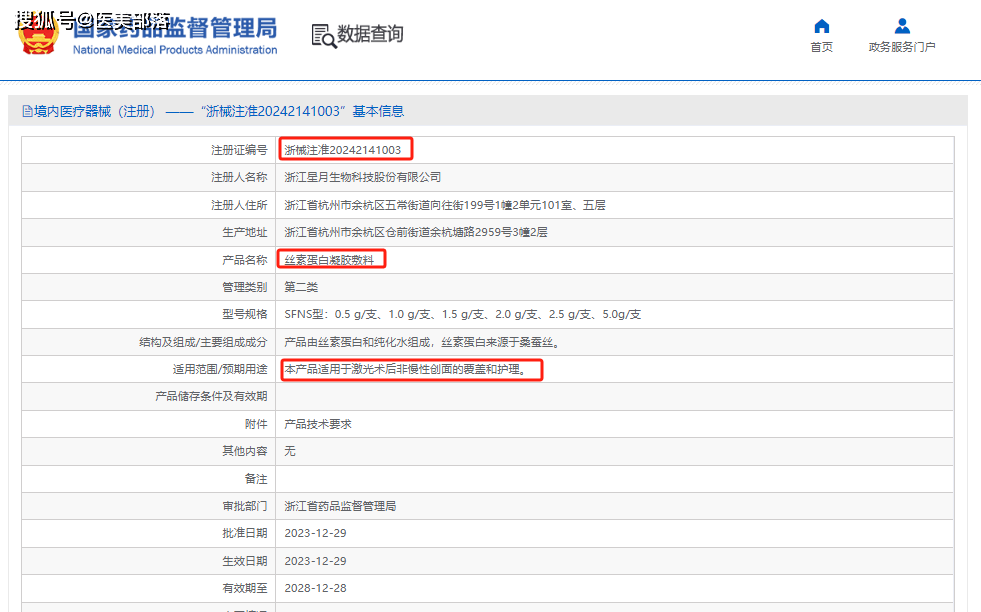Open the 政务服务门户 user icon
This screenshot has width=981, height=612.
tap(902, 26)
